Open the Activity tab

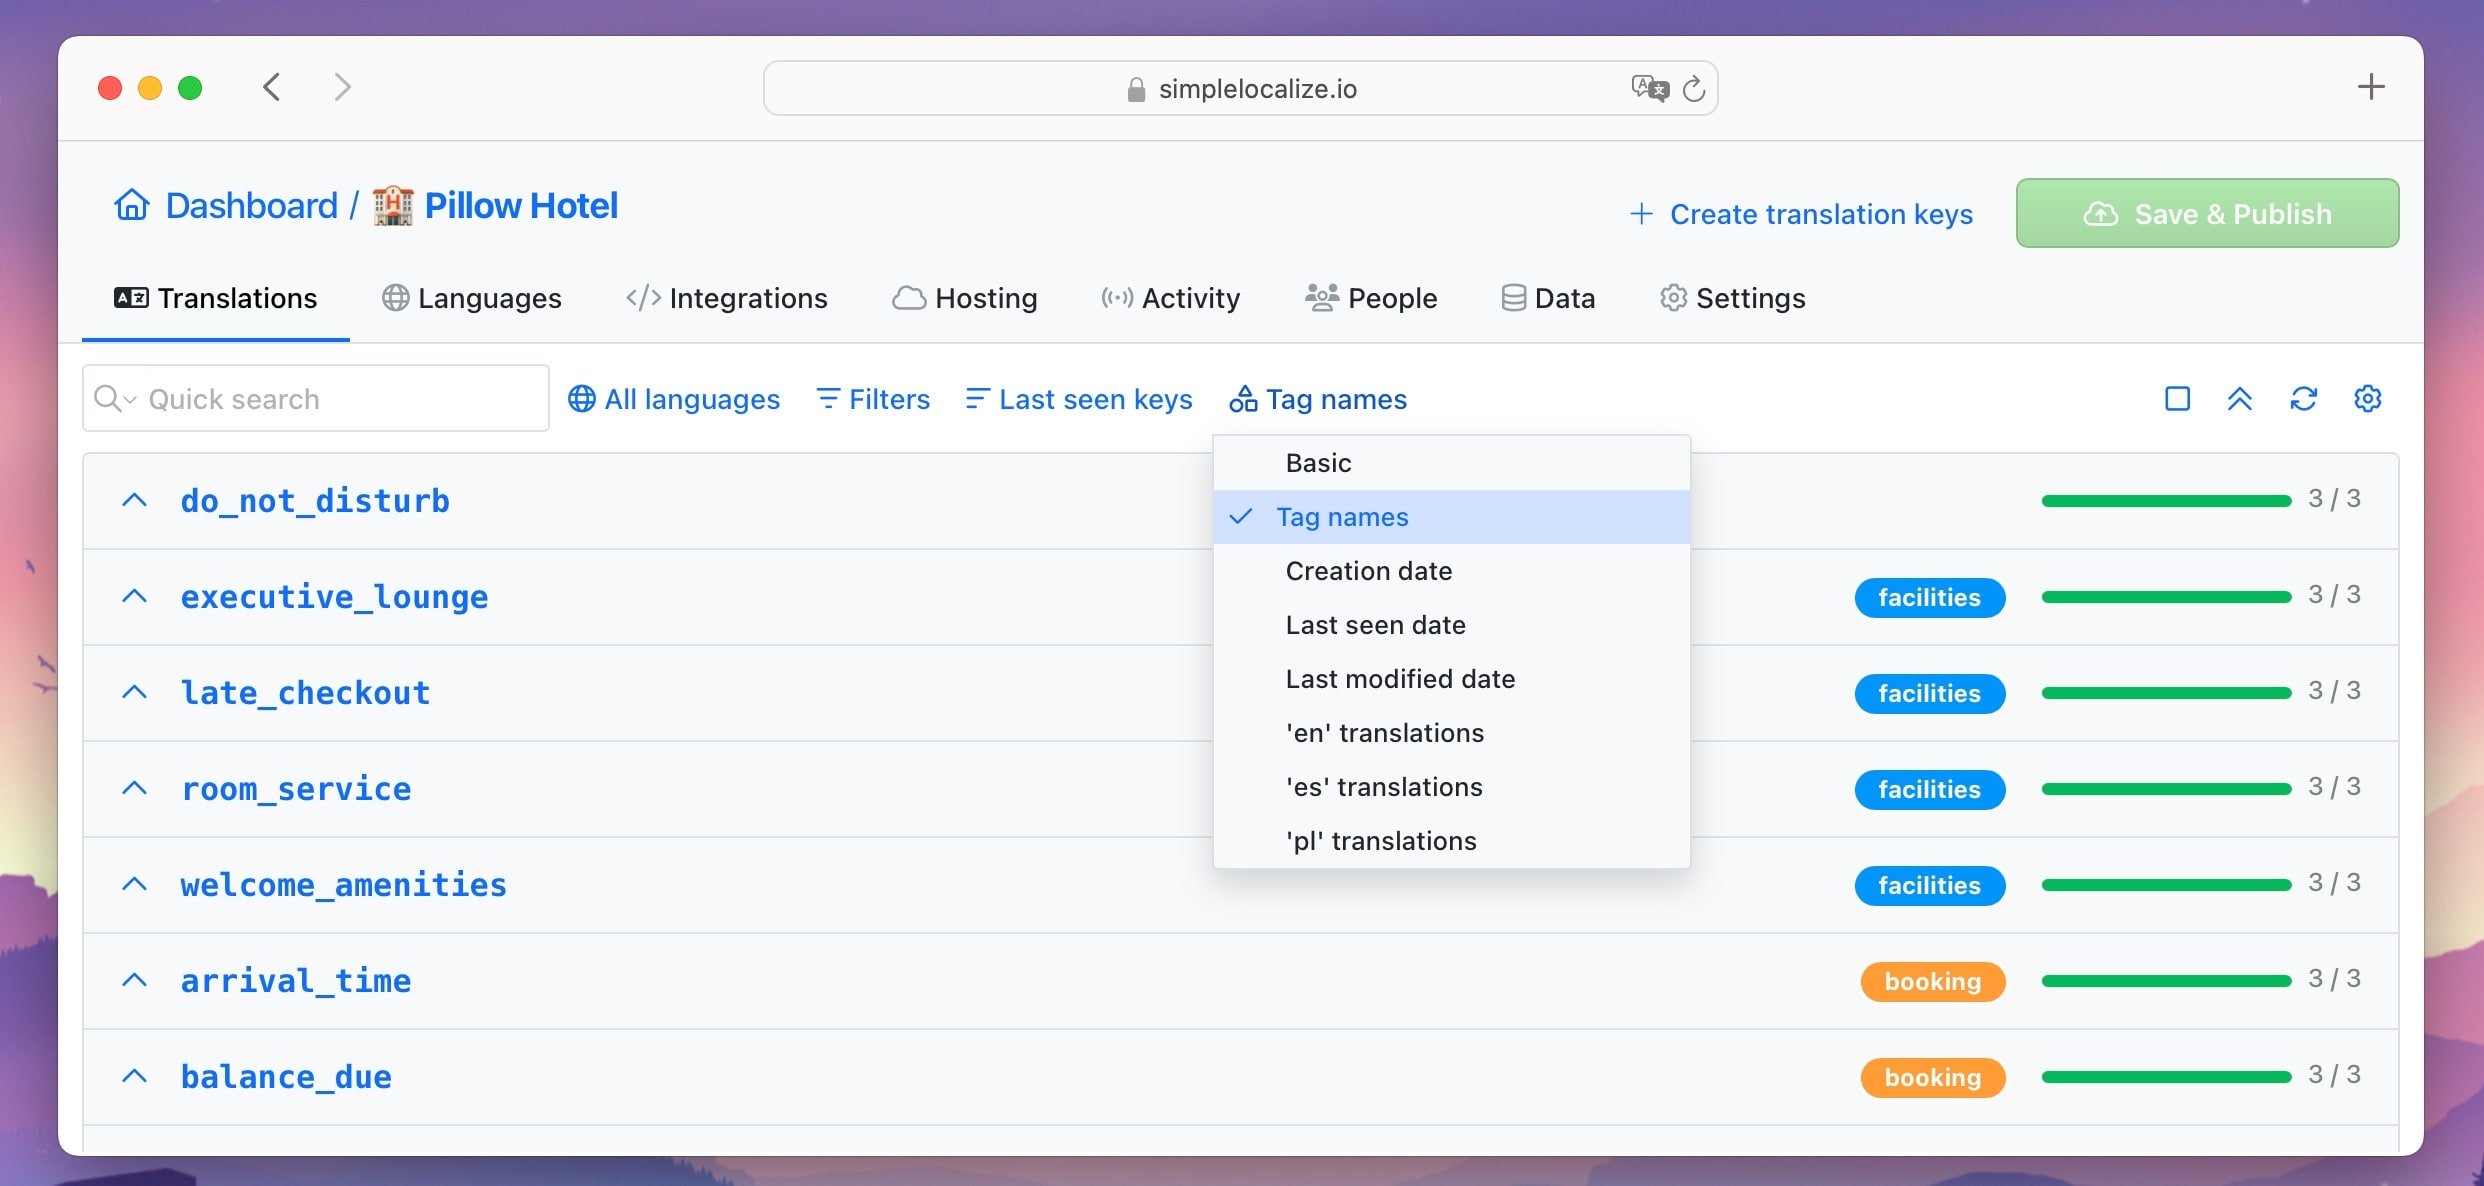[1171, 298]
